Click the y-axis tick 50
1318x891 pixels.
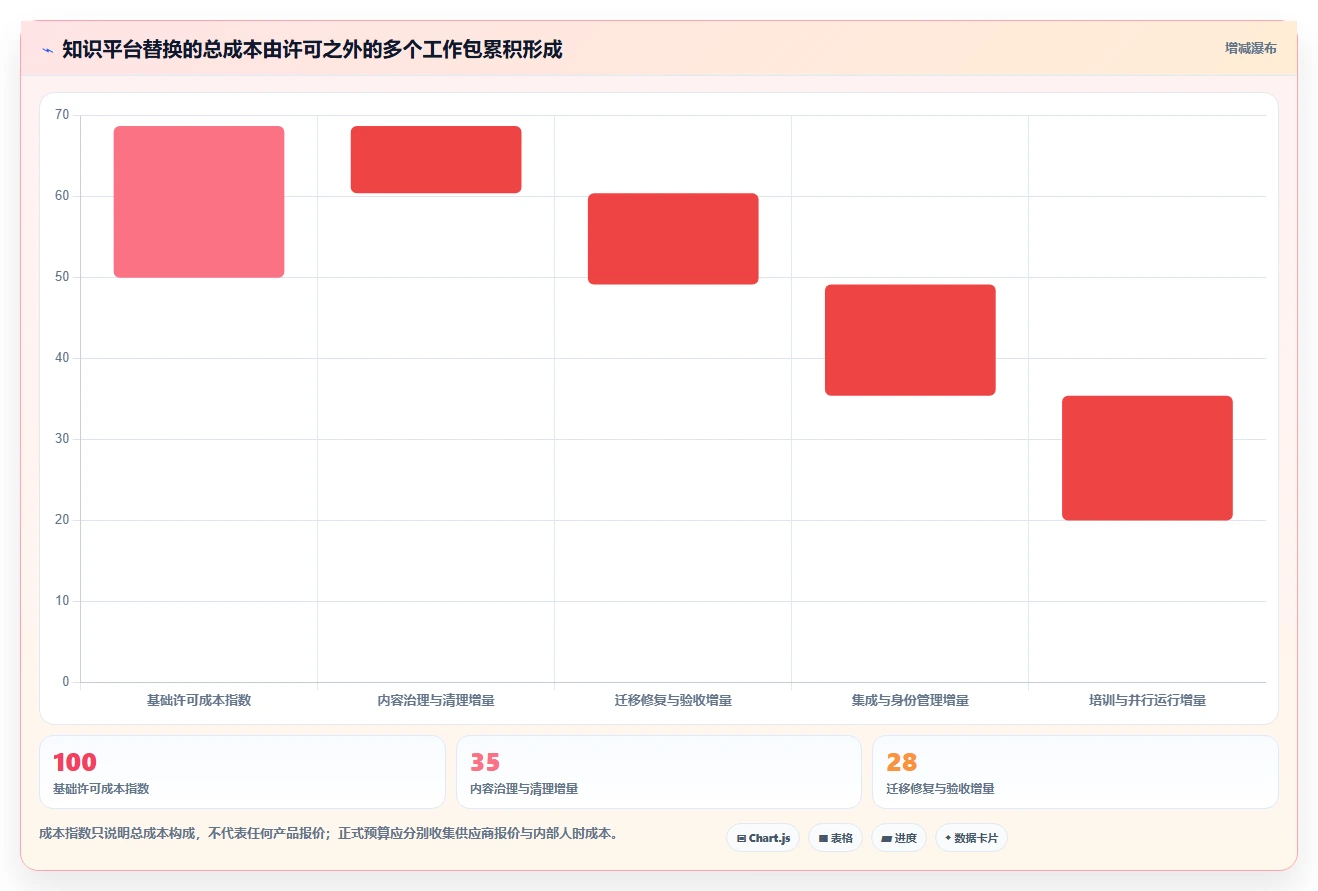(x=62, y=277)
